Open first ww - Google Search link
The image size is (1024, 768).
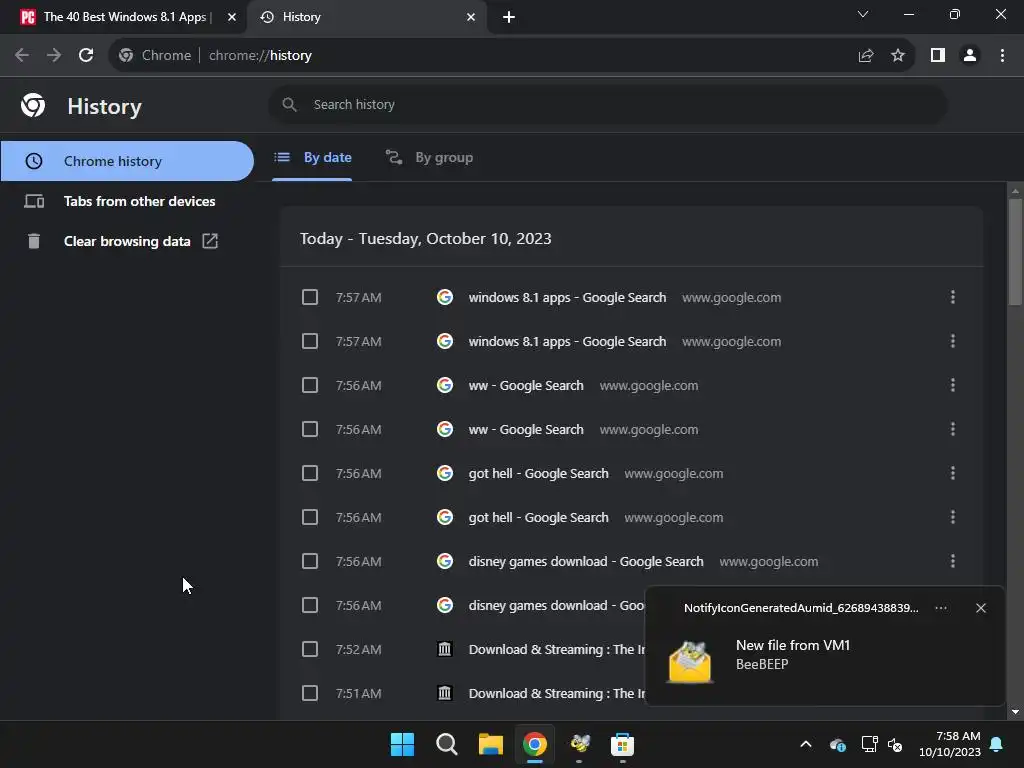(526, 385)
